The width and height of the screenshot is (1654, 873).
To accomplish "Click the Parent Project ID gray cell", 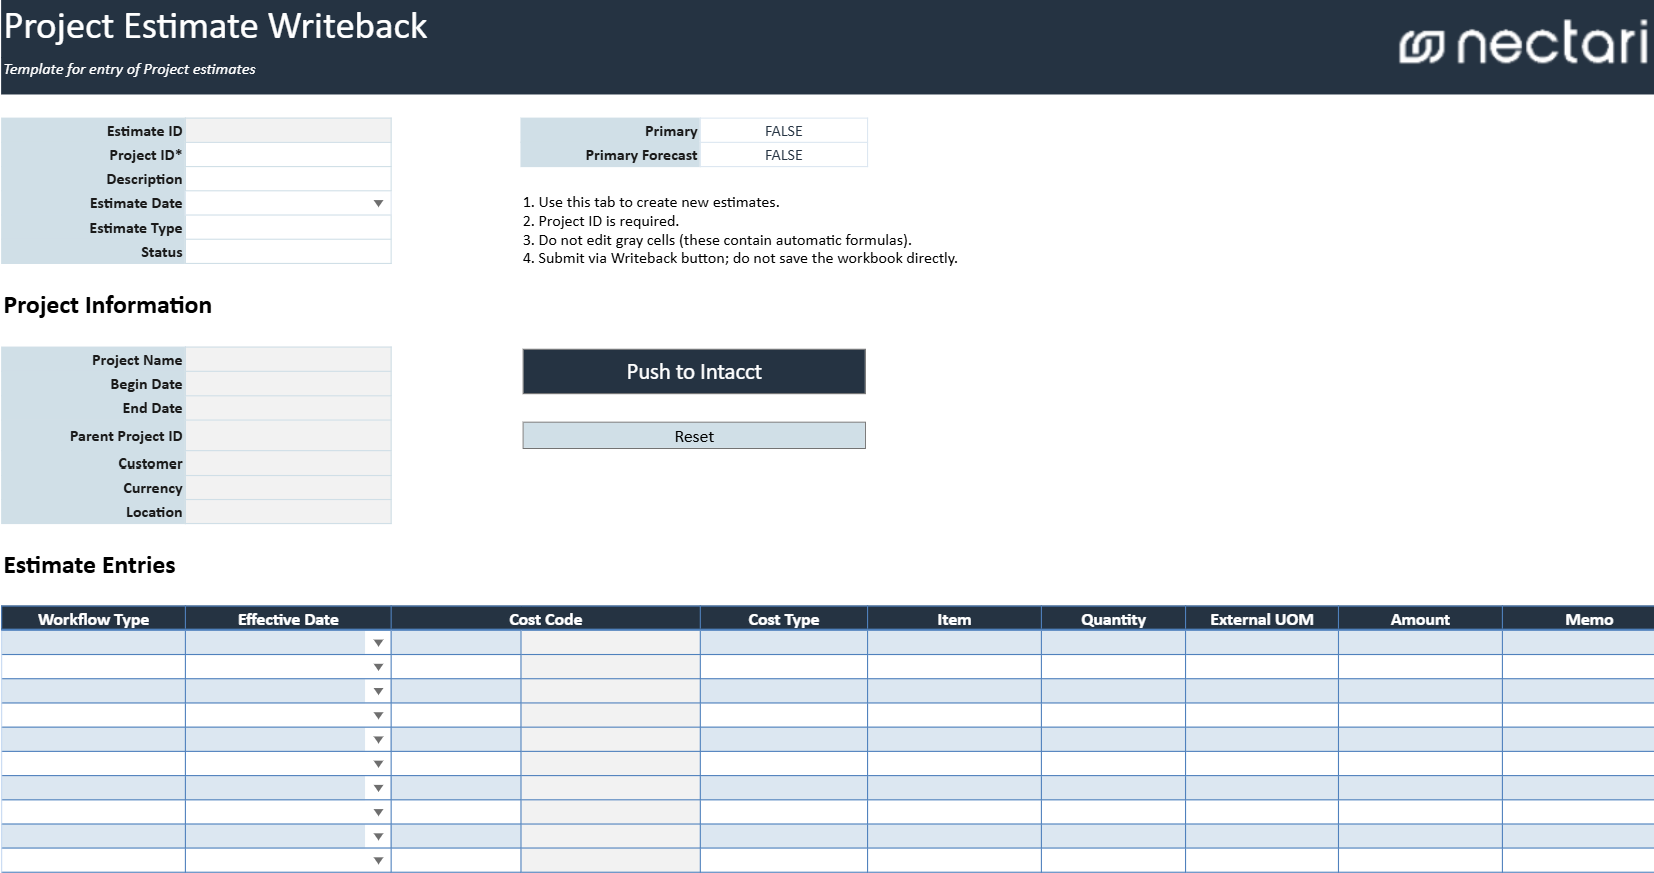I will pos(288,436).
